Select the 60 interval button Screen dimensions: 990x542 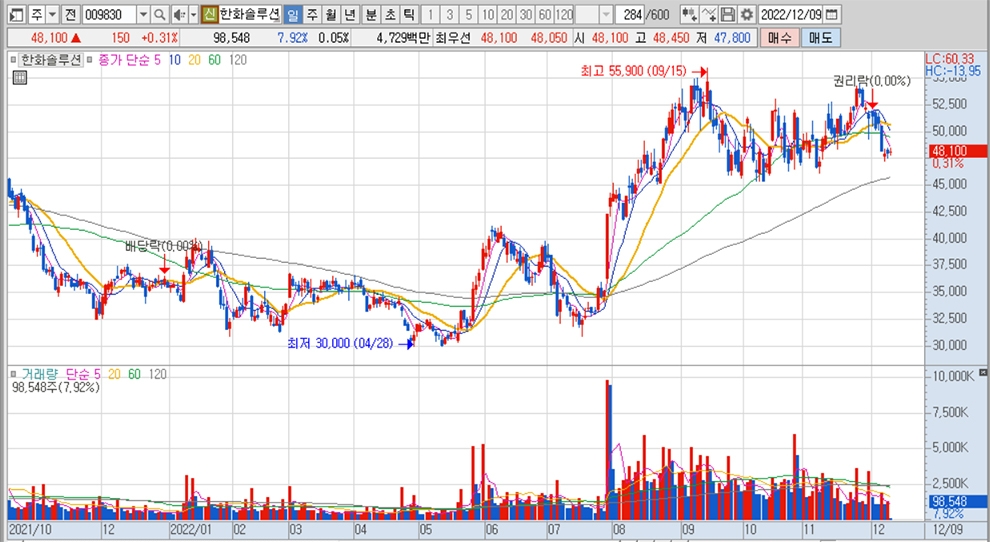(544, 14)
